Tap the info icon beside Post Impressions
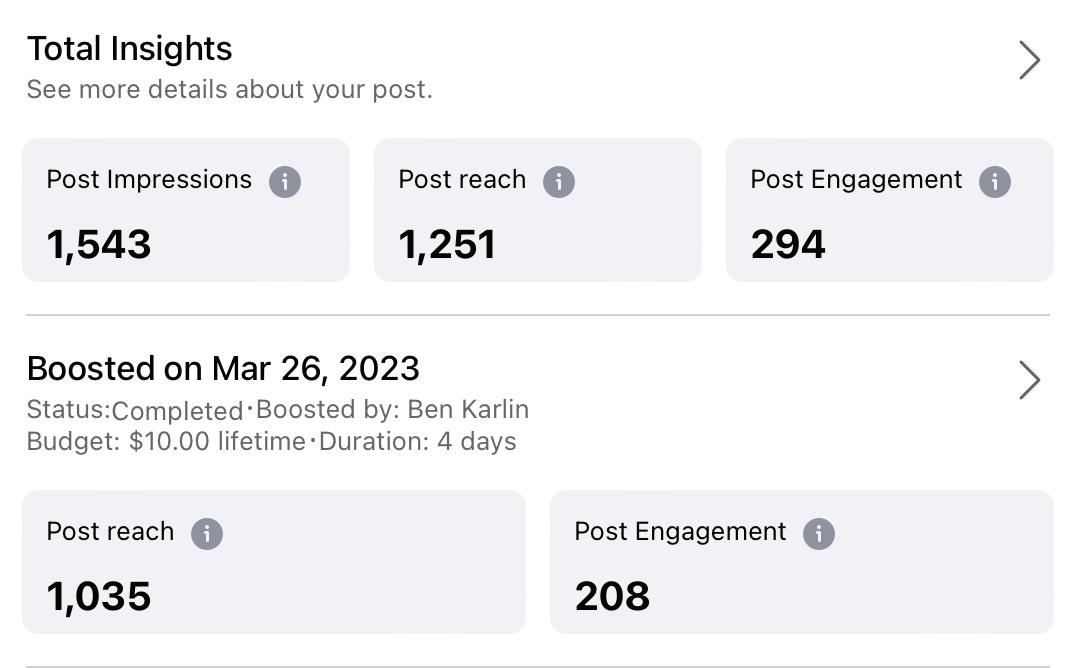 pos(285,182)
